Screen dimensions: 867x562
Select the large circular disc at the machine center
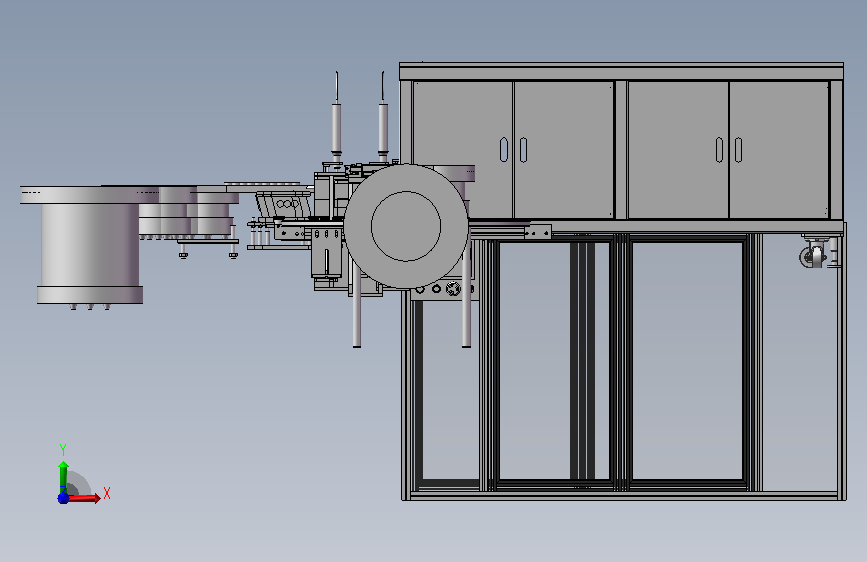pyautogui.click(x=406, y=226)
